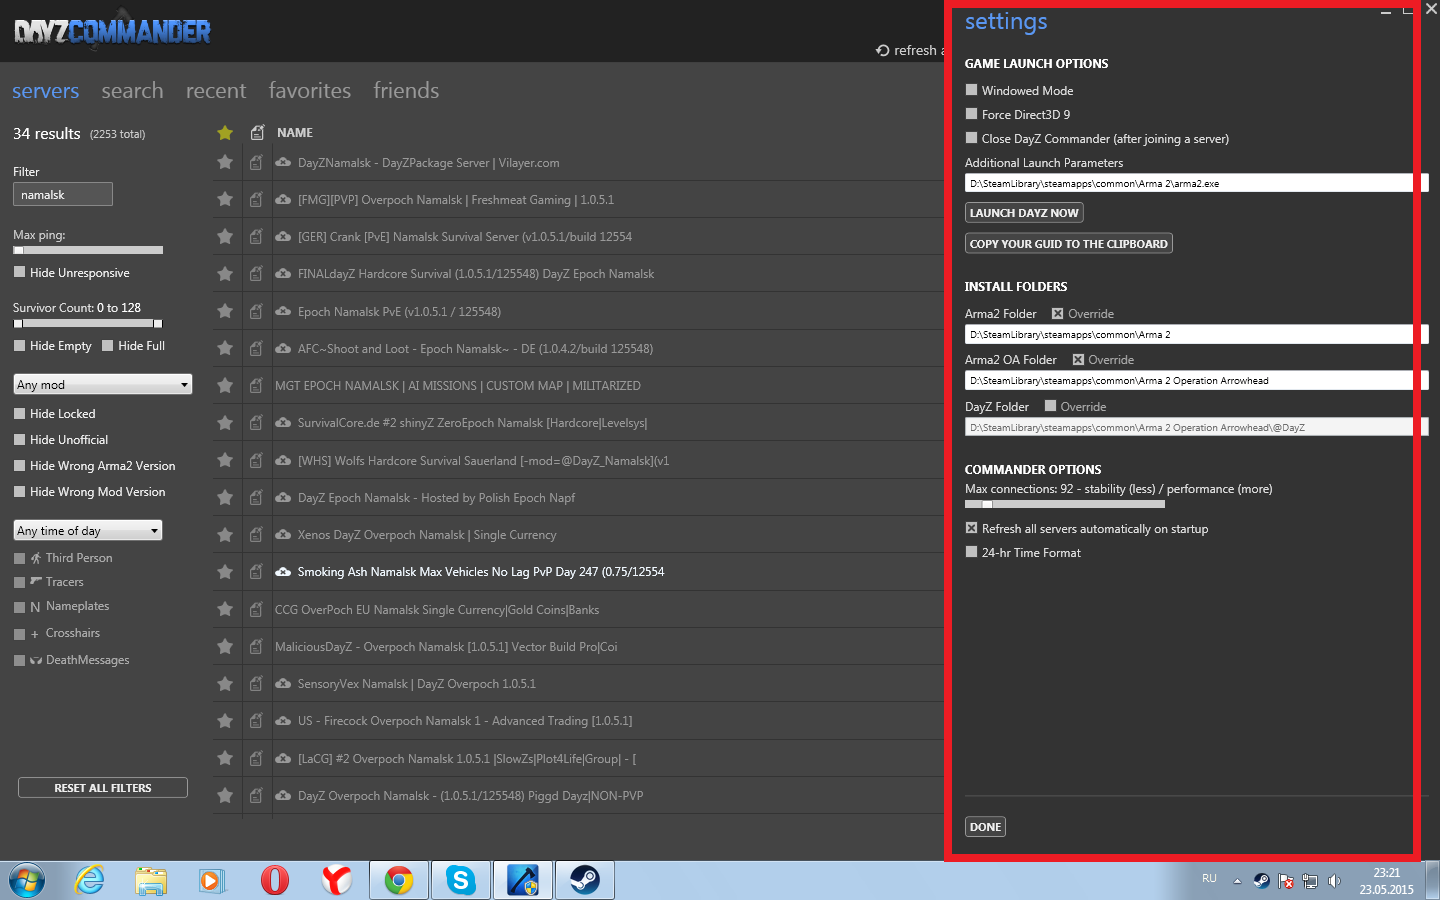
Task: Click the Arma2 OA Folder path field
Action: point(1196,380)
